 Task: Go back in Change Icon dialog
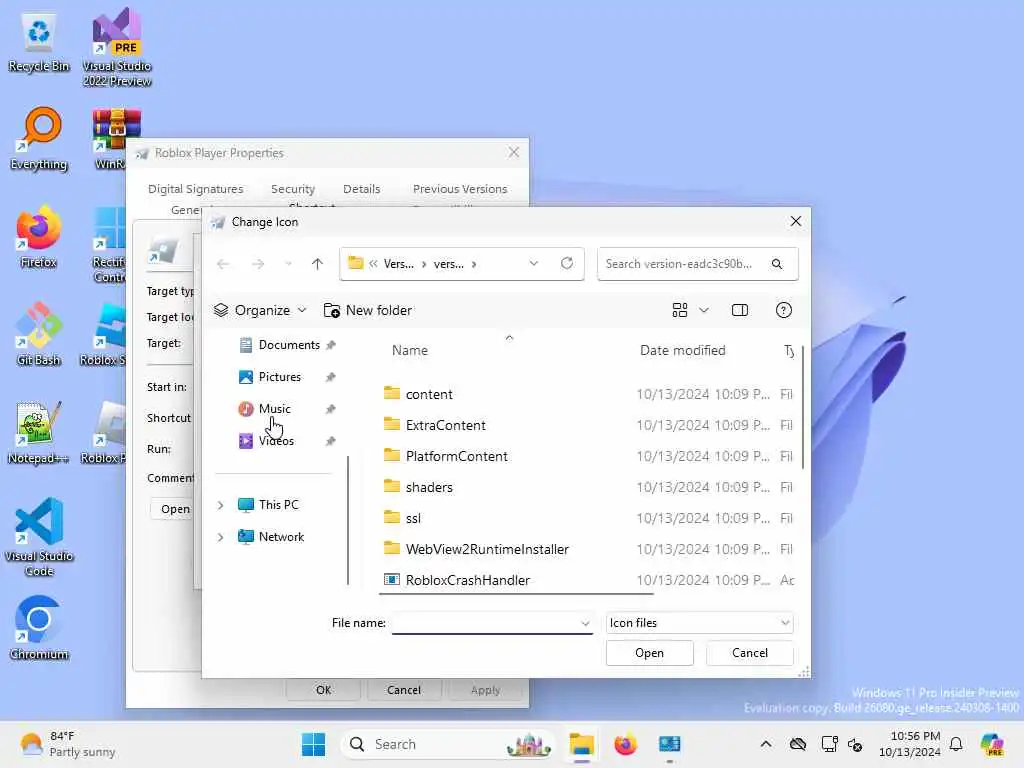coord(223,264)
